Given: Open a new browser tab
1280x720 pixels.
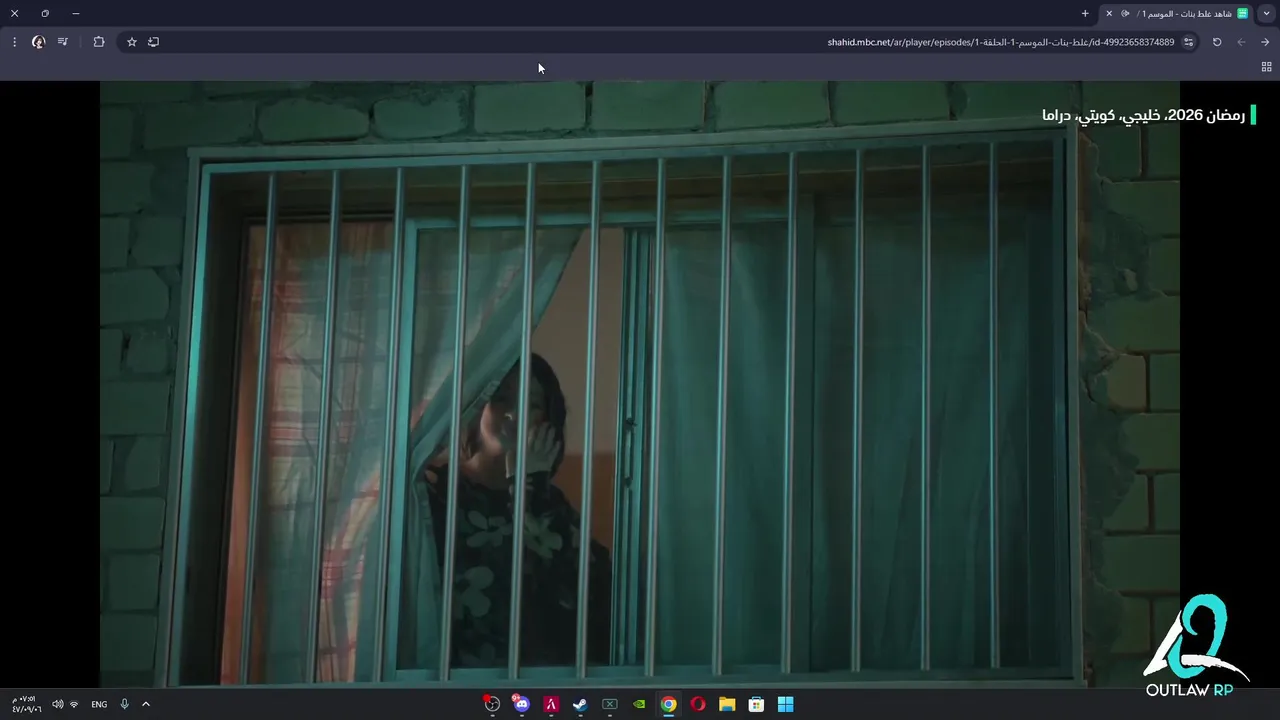Looking at the screenshot, I should coord(1085,13).
